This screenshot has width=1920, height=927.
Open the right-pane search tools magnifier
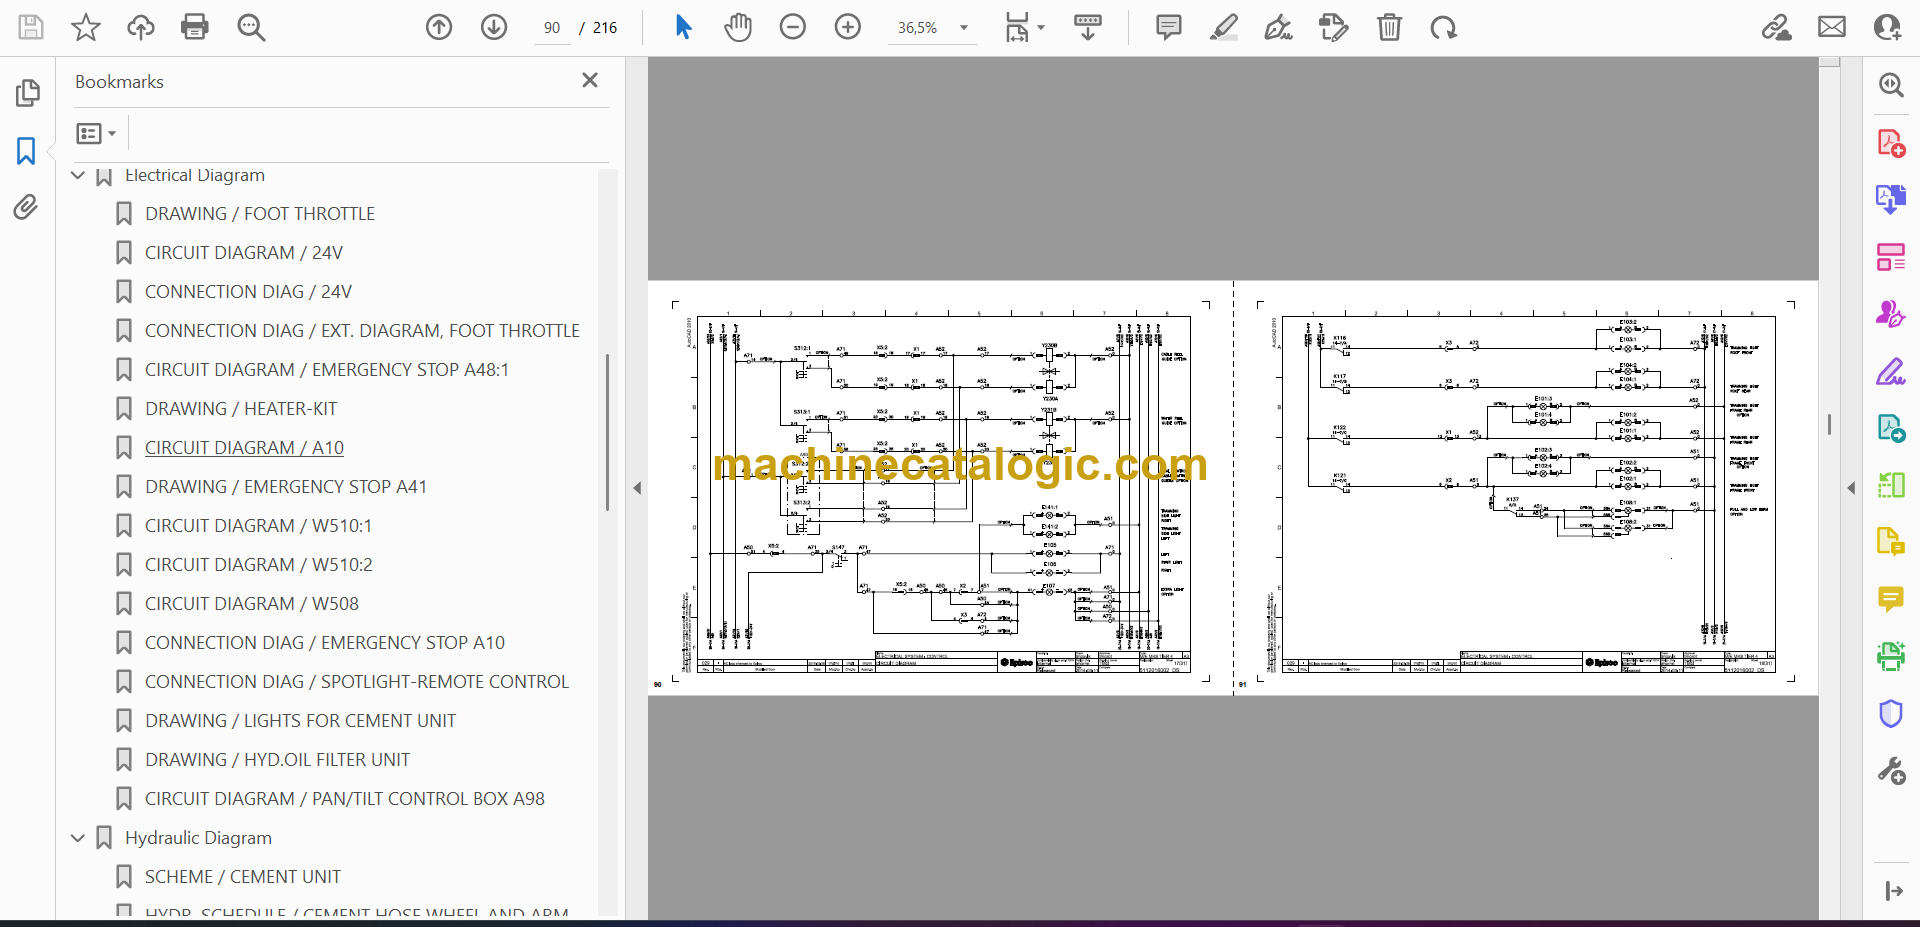pos(1890,85)
